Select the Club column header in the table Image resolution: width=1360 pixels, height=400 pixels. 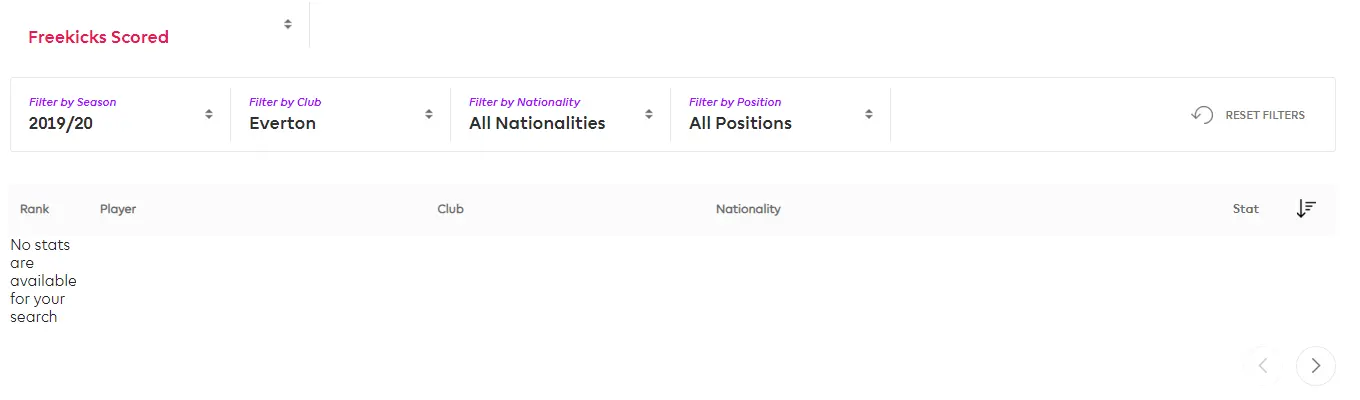point(450,209)
